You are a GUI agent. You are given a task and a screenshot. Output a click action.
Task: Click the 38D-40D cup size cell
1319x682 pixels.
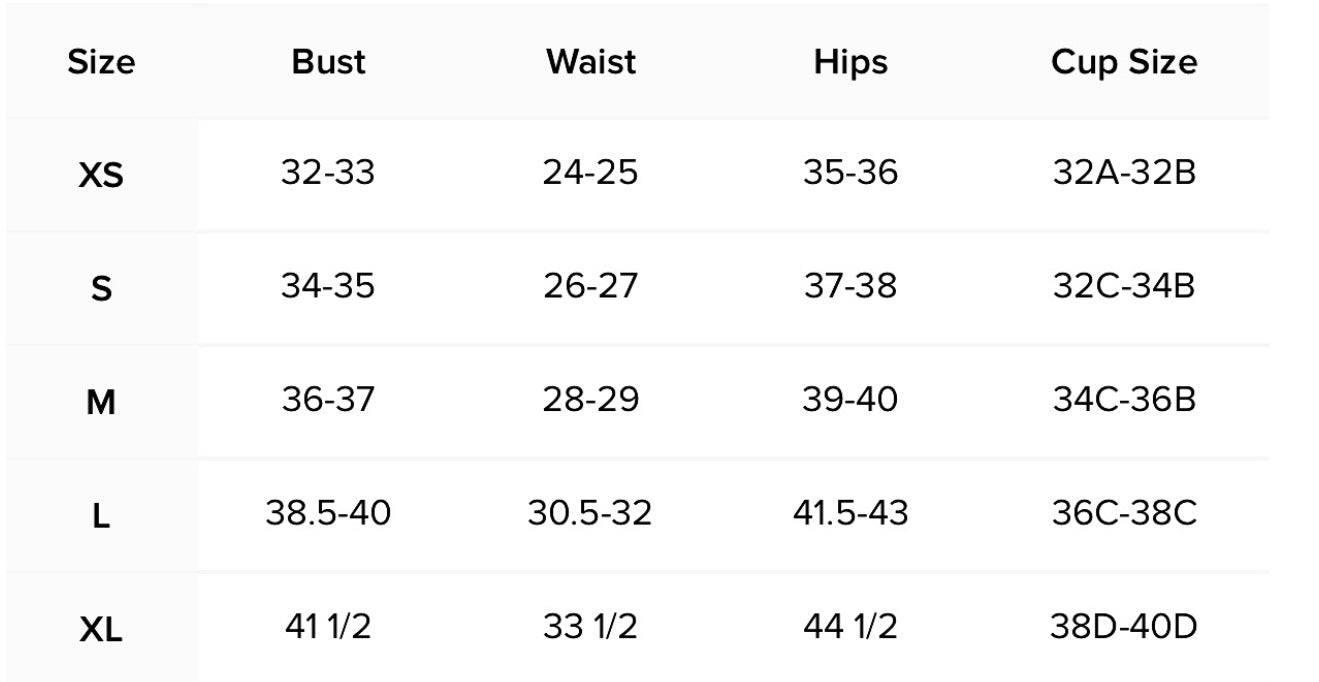tap(1124, 627)
